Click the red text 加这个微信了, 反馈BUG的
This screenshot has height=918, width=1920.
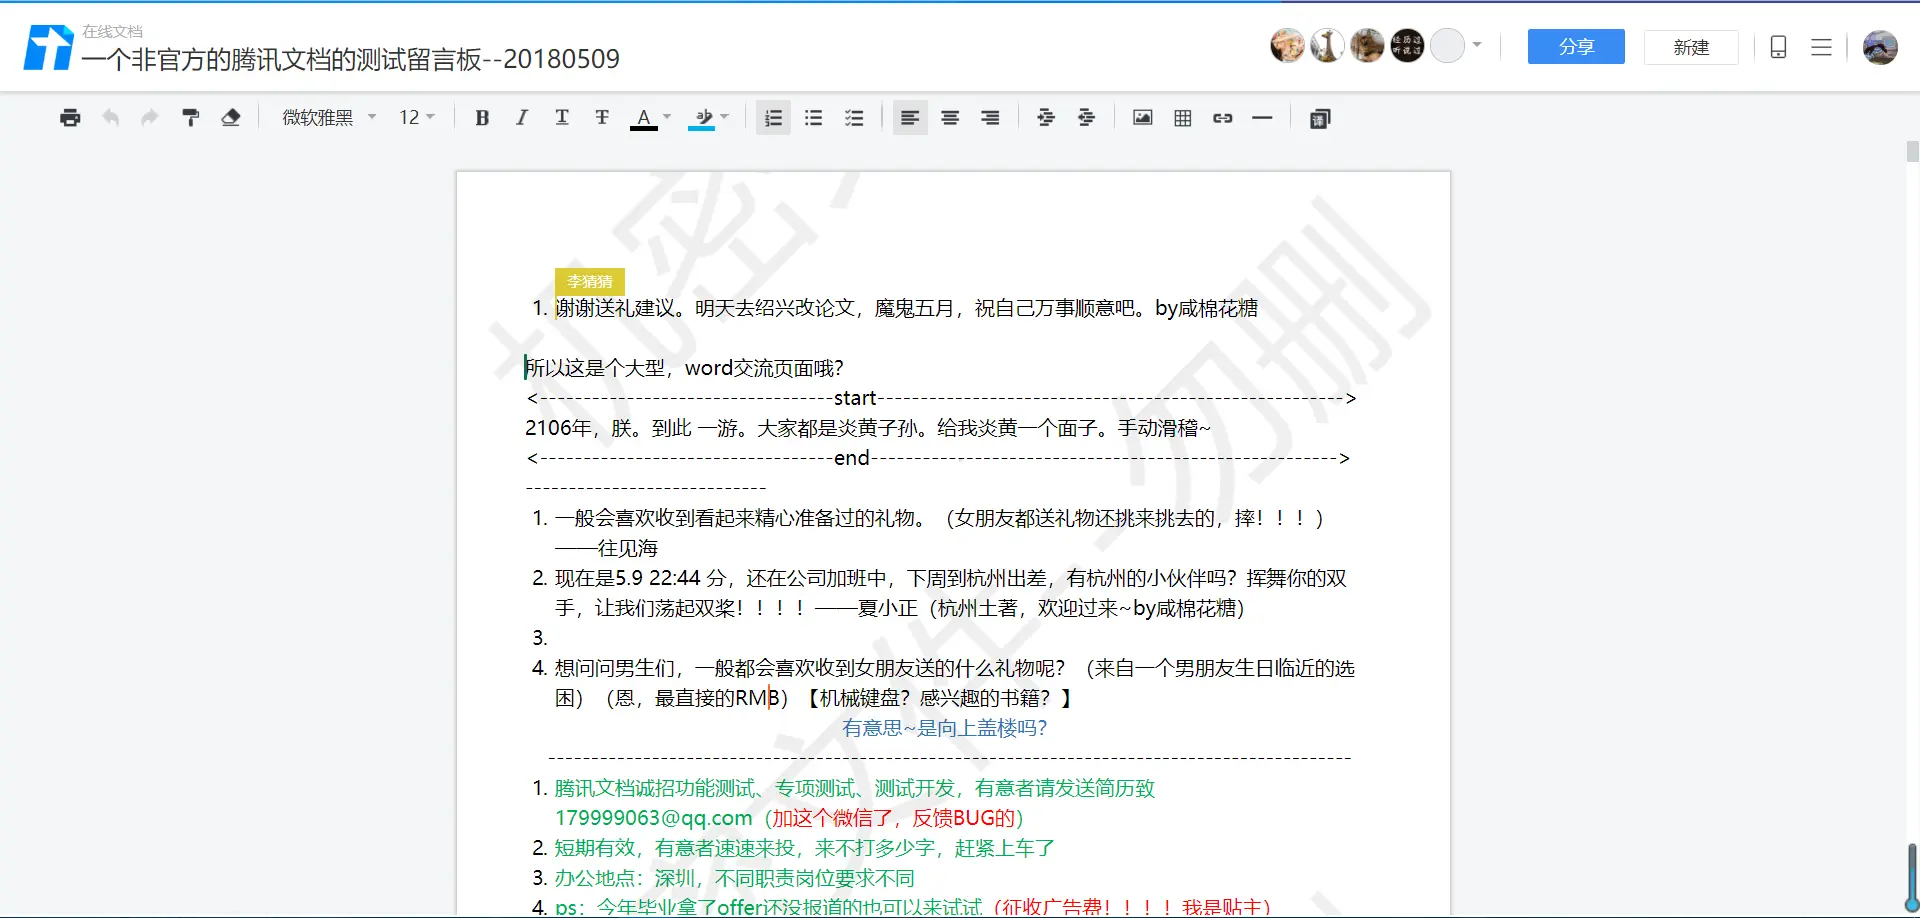click(x=894, y=818)
